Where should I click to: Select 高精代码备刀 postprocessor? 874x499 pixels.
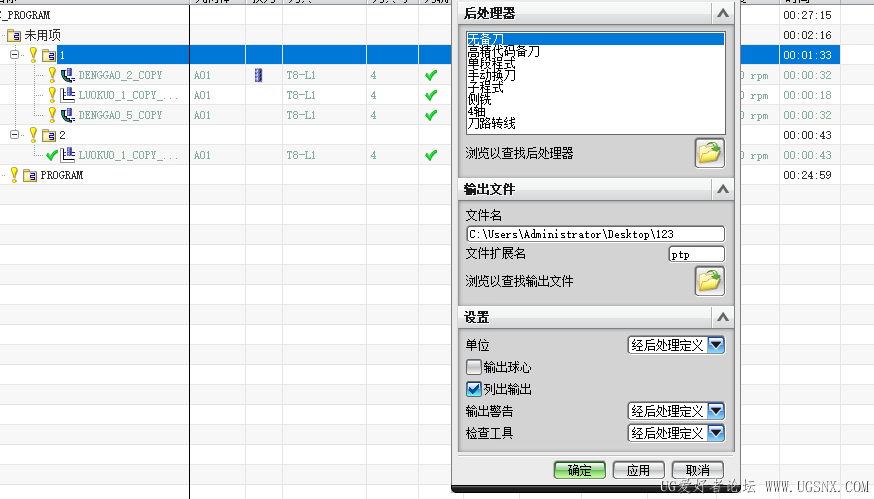[x=504, y=51]
